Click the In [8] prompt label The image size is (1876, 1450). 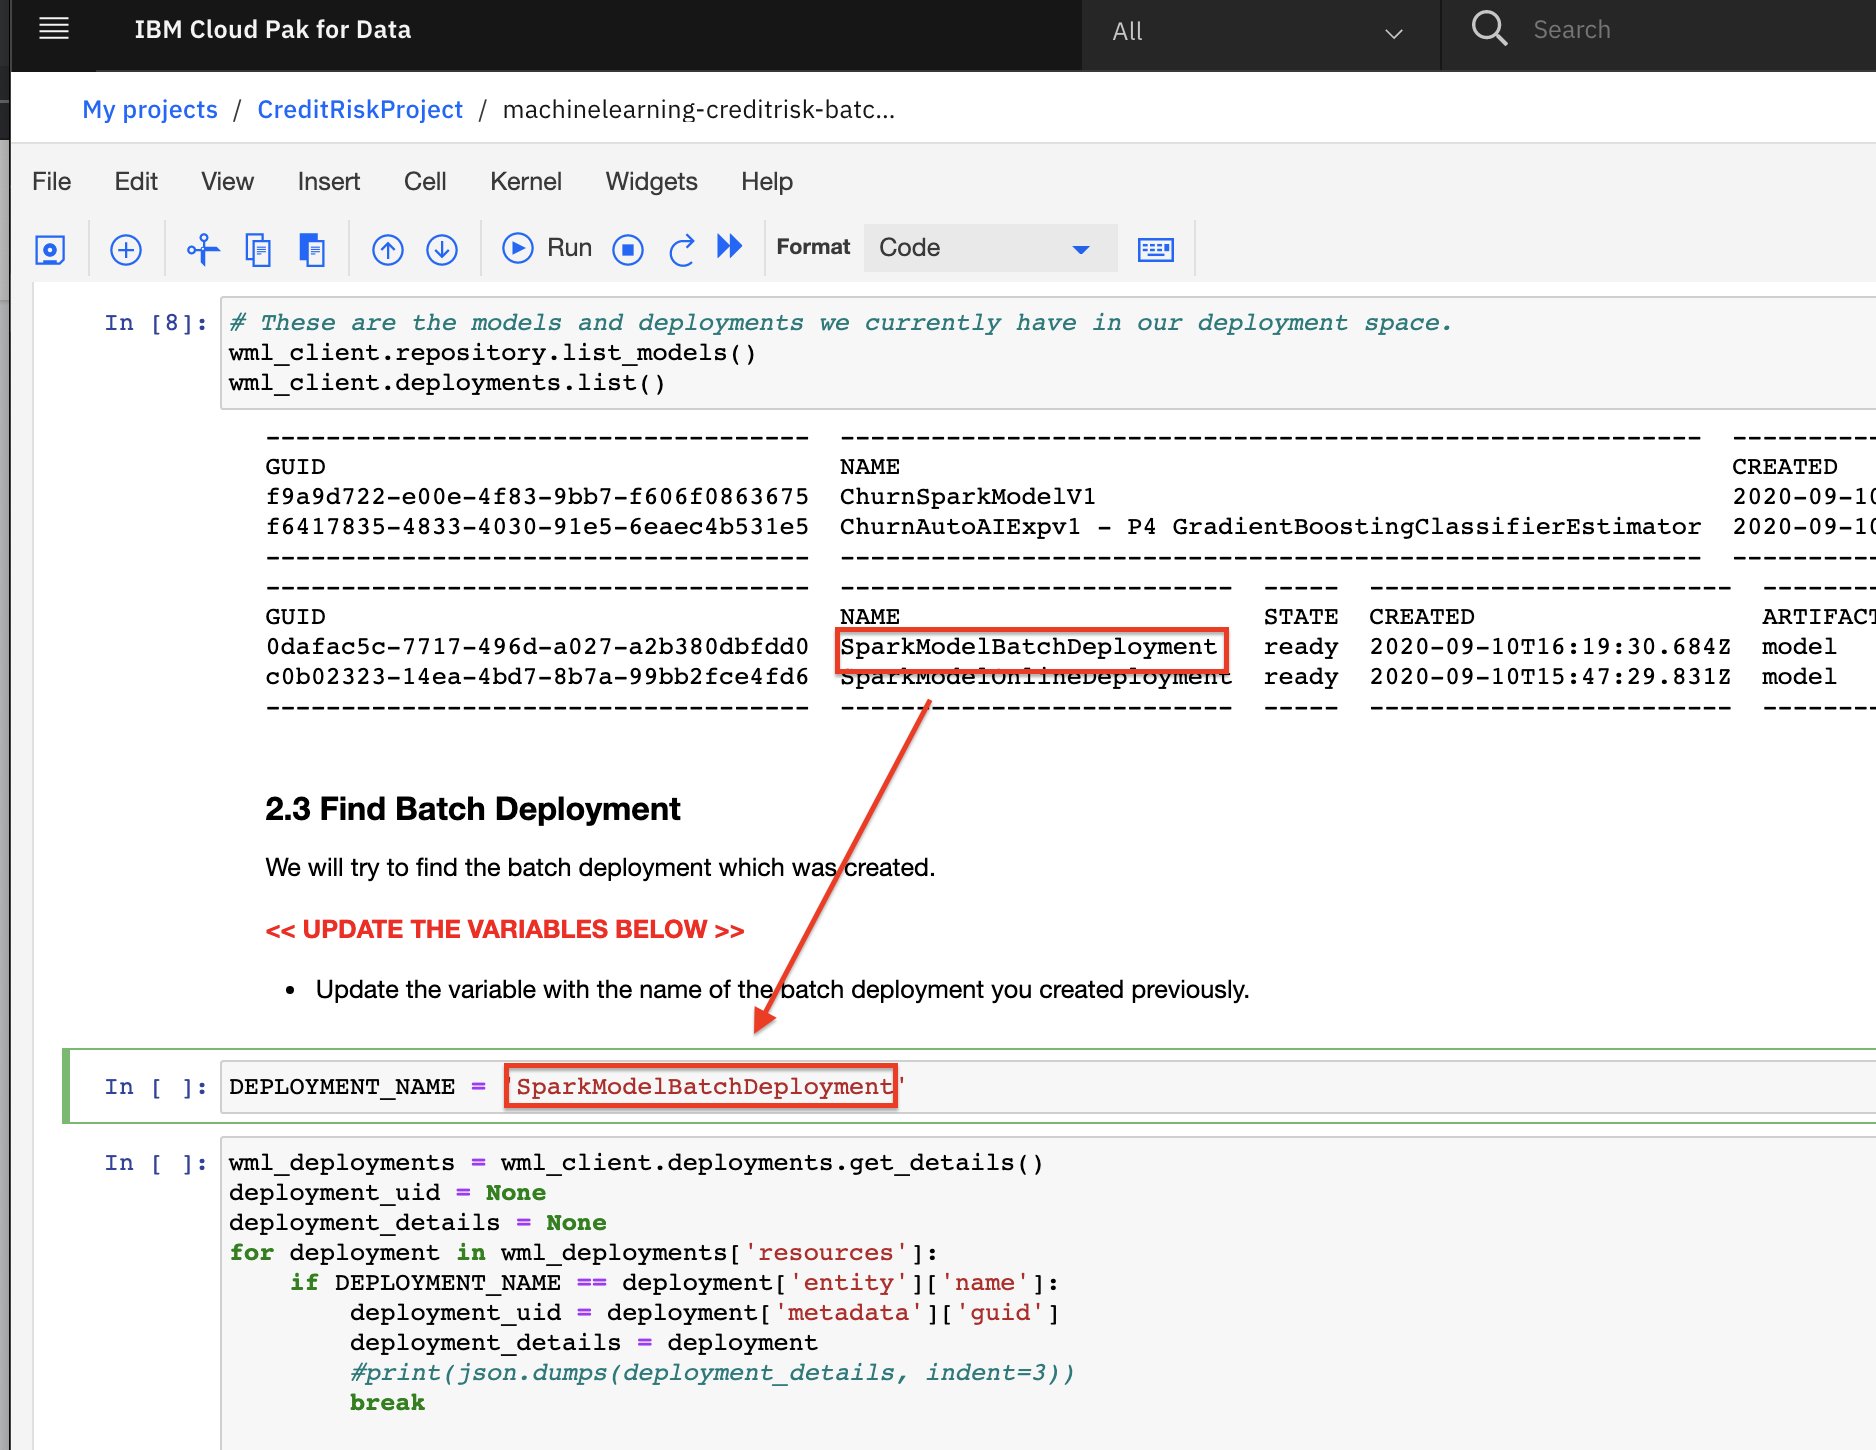point(155,322)
